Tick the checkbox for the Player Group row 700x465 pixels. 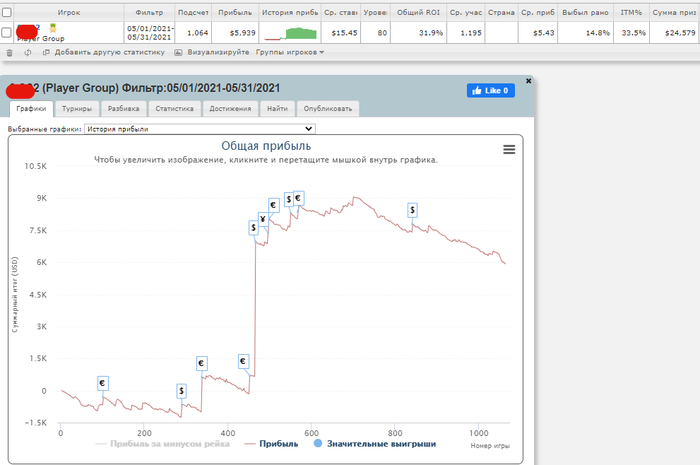(x=6, y=33)
